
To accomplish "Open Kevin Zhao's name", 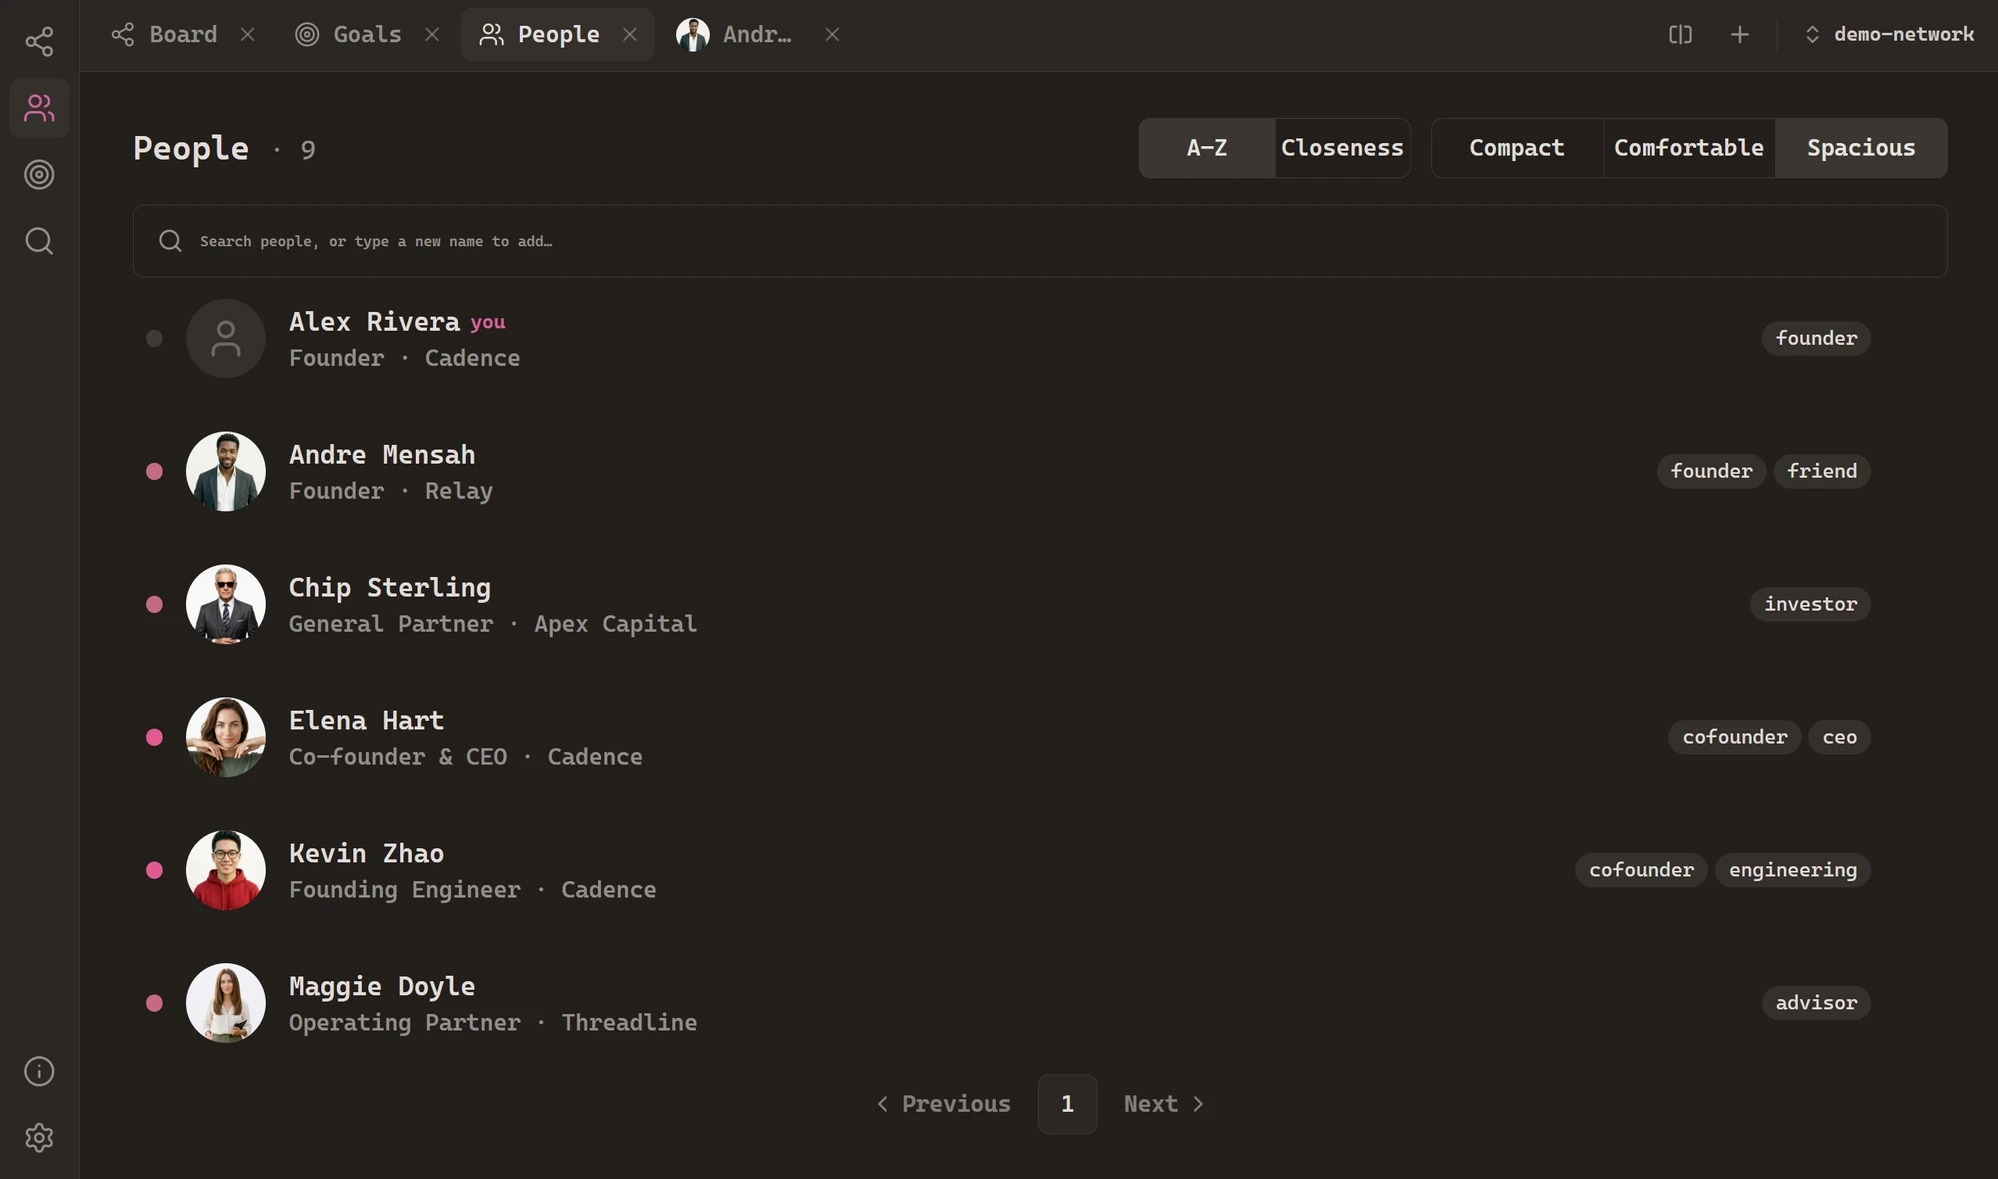I will pyautogui.click(x=366, y=854).
